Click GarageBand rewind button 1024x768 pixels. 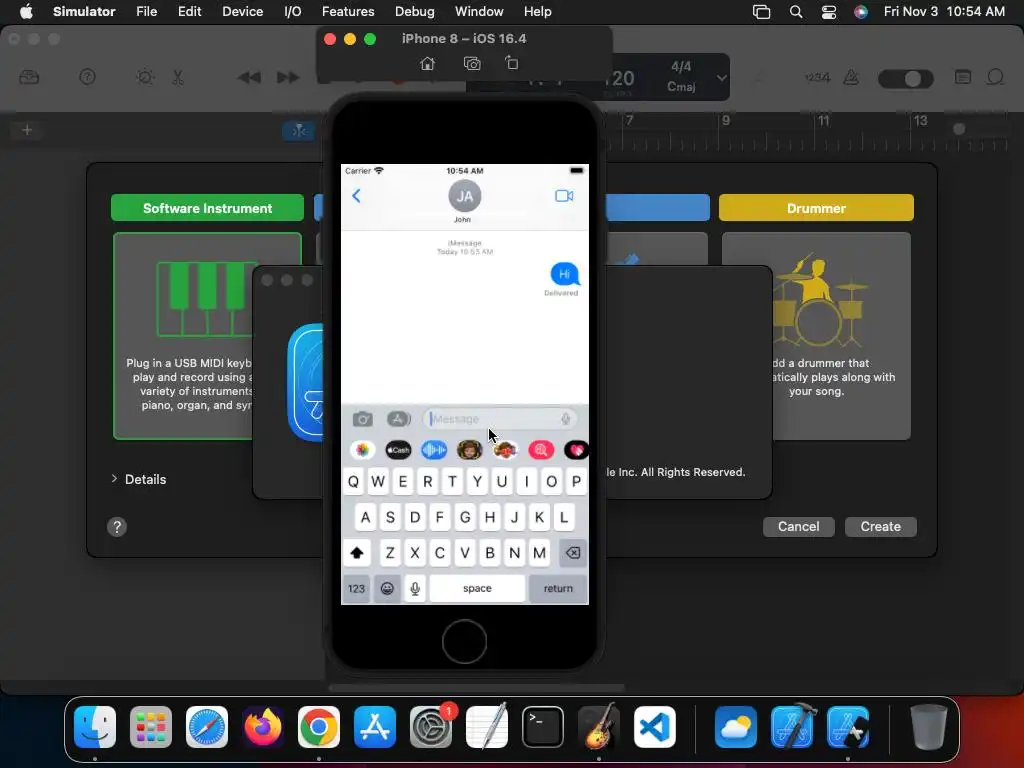click(x=249, y=78)
